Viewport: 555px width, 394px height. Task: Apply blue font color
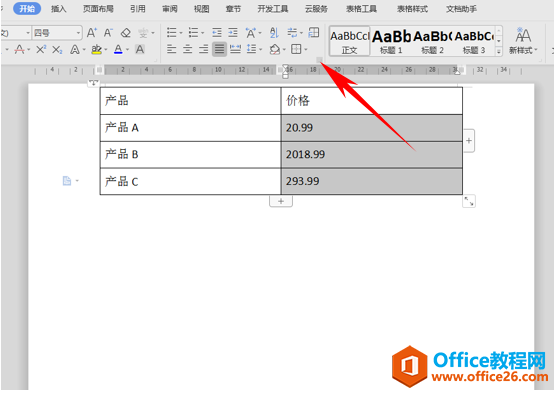(118, 50)
